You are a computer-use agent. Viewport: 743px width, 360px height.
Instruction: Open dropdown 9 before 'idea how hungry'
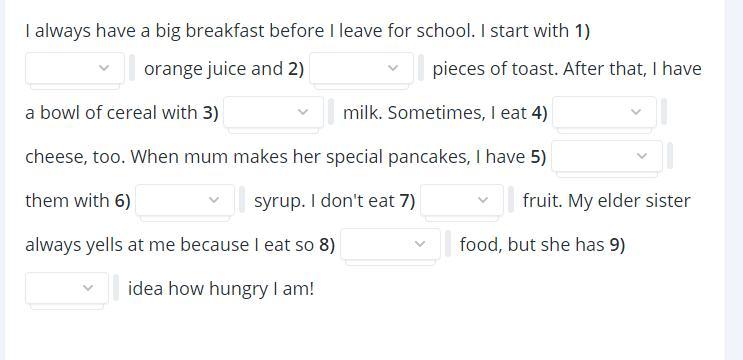[67, 288]
